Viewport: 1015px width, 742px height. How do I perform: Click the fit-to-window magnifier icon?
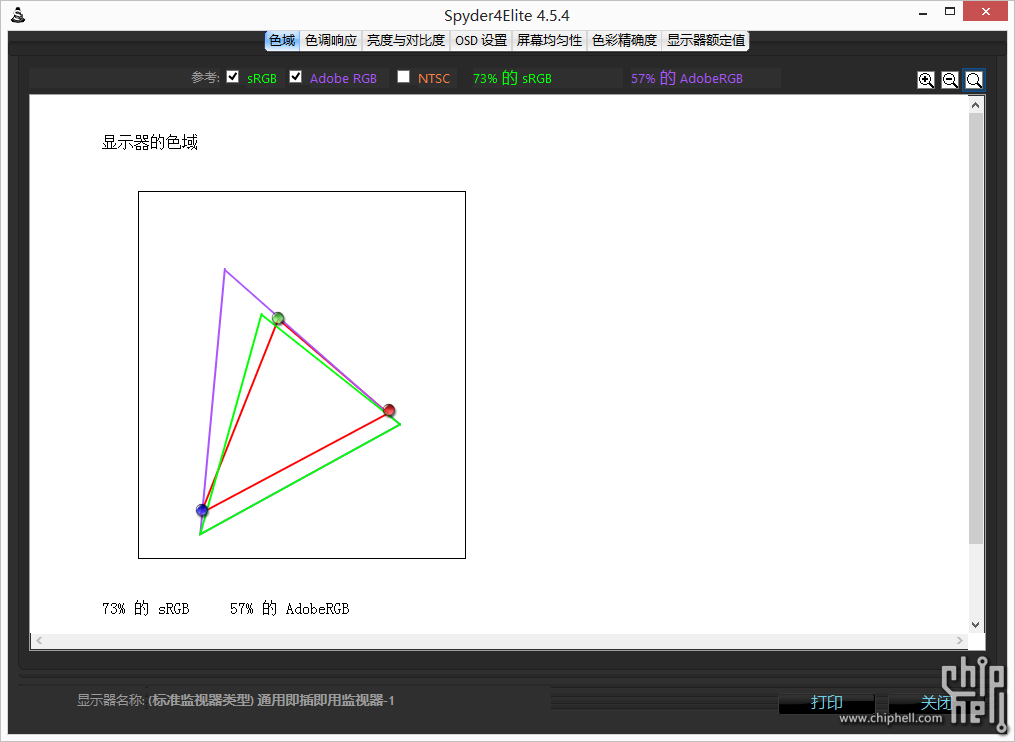(x=974, y=80)
